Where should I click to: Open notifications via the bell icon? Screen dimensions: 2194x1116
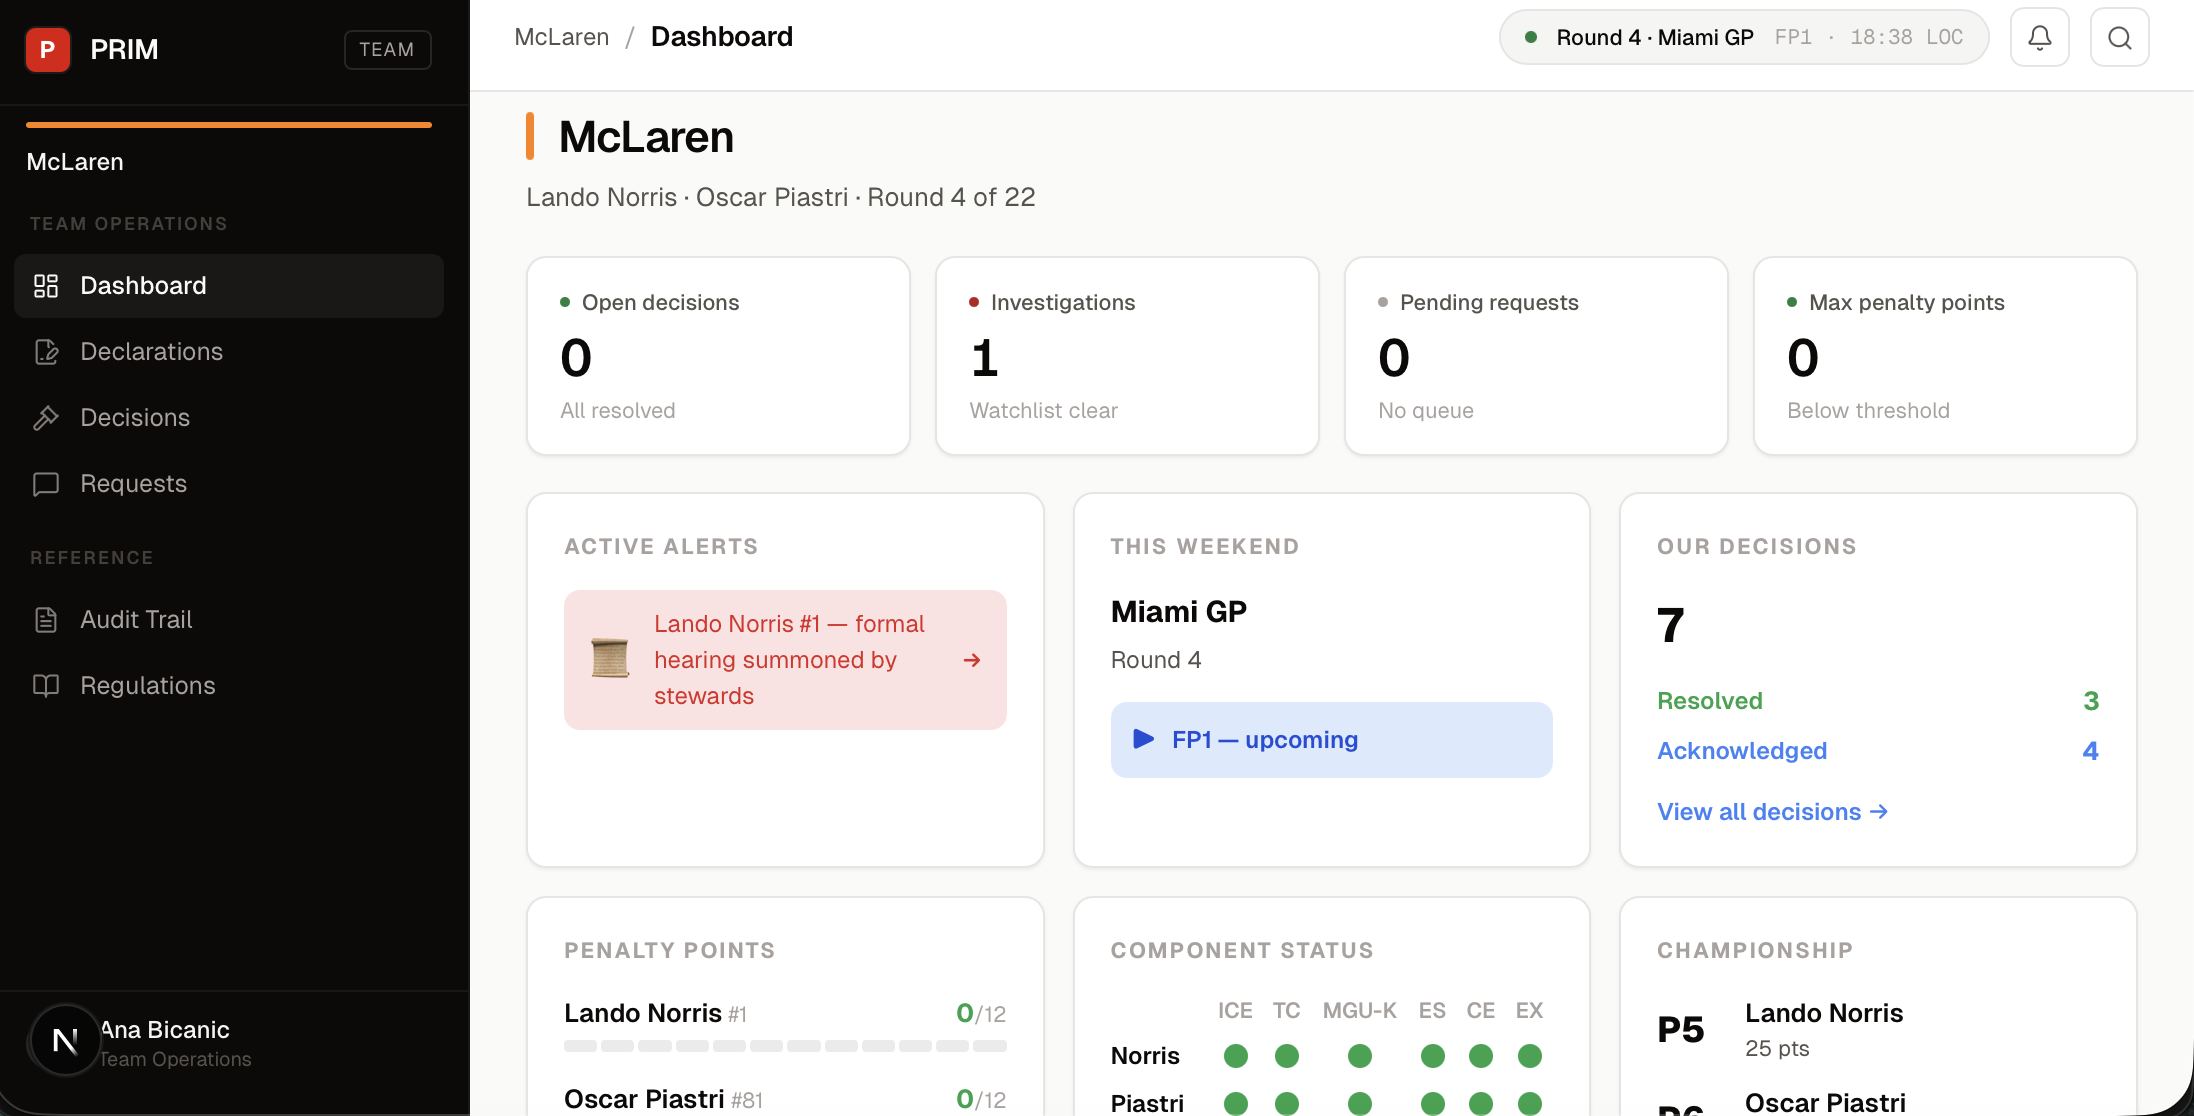click(x=2040, y=36)
